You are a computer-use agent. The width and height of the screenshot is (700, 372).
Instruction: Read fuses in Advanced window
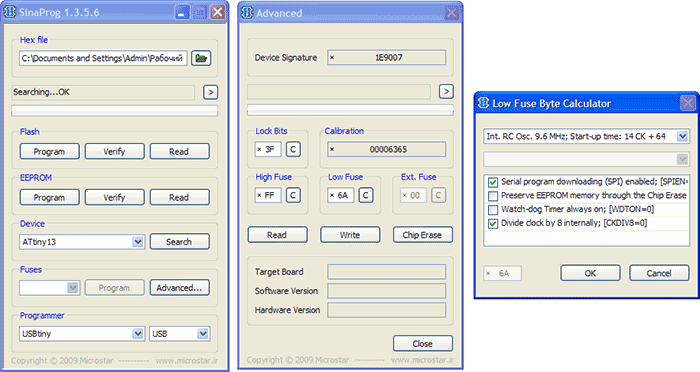click(x=278, y=235)
